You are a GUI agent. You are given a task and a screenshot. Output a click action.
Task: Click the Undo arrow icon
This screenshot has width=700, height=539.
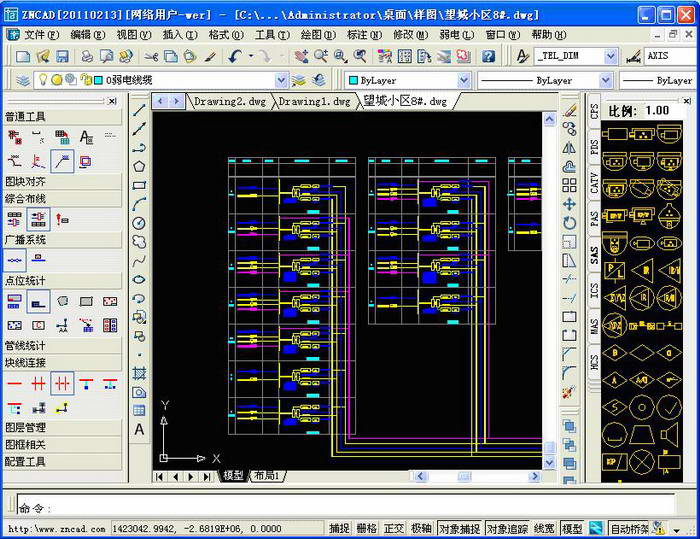pos(235,57)
